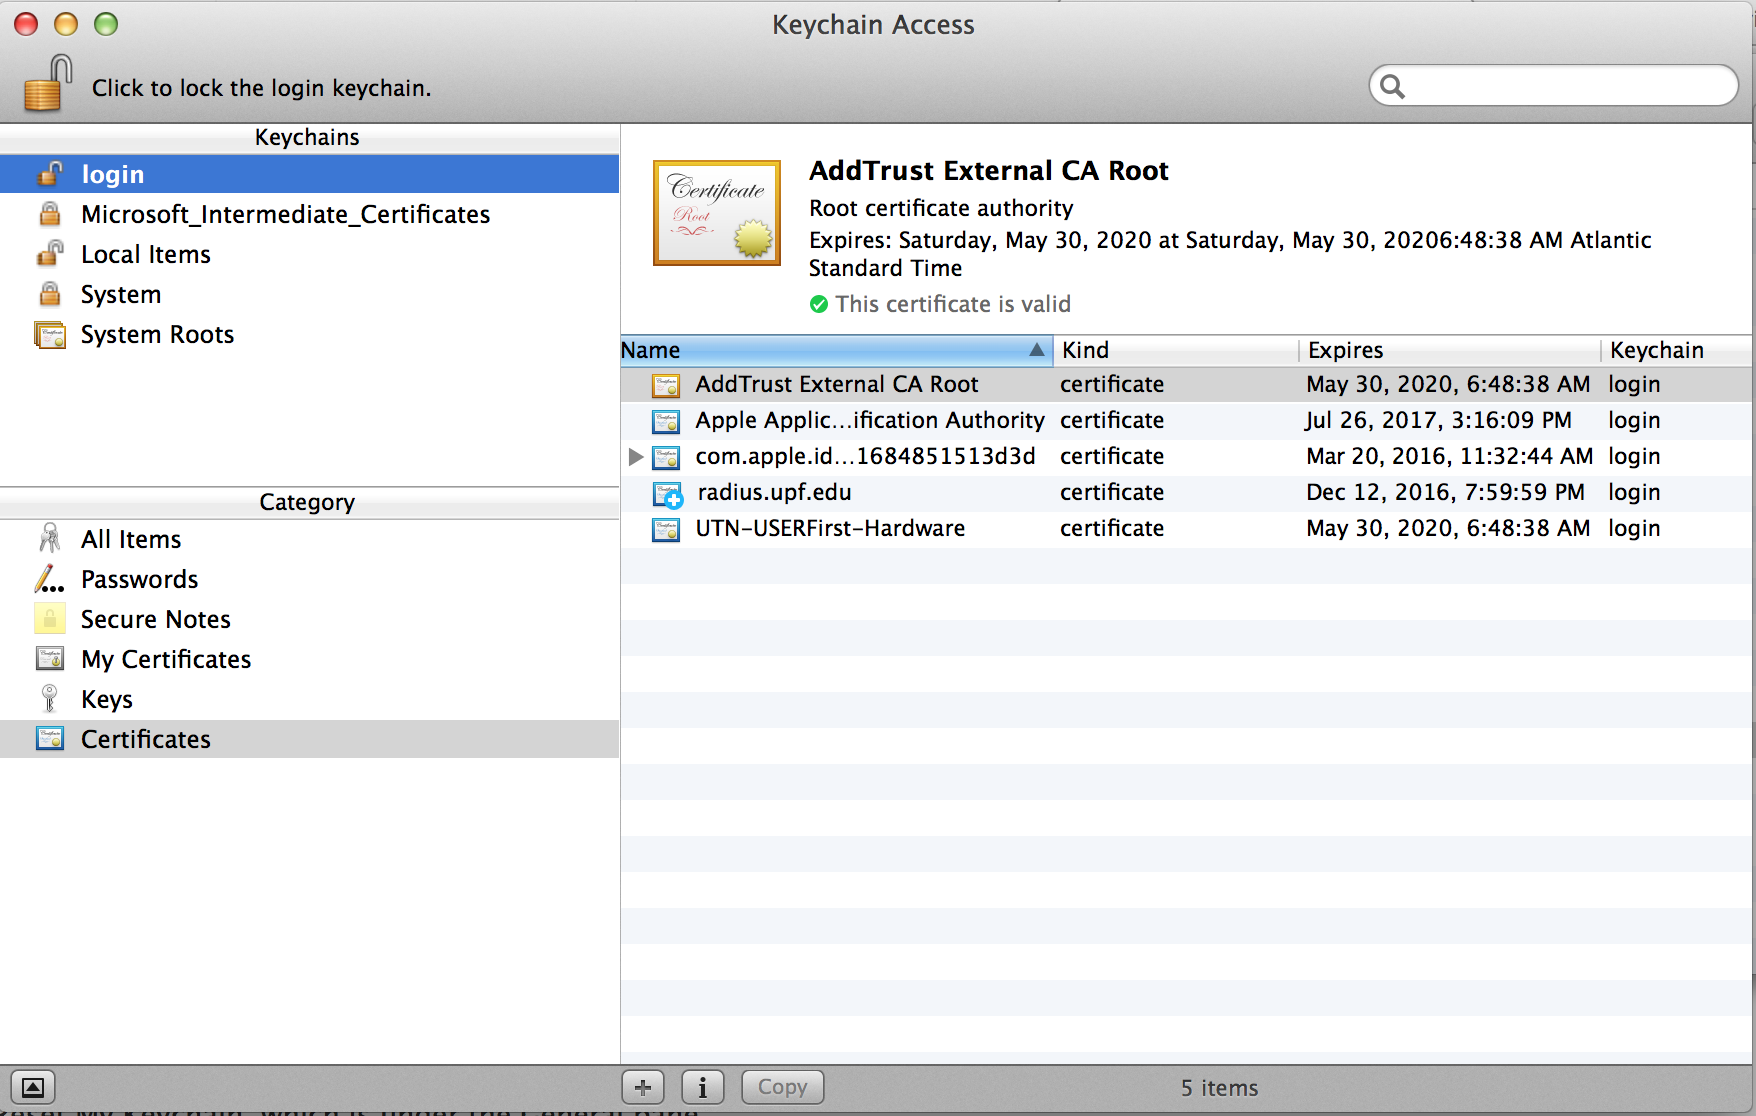Select the Microsoft_Intermediate_Certificates keychain
1756x1116 pixels.
(285, 215)
